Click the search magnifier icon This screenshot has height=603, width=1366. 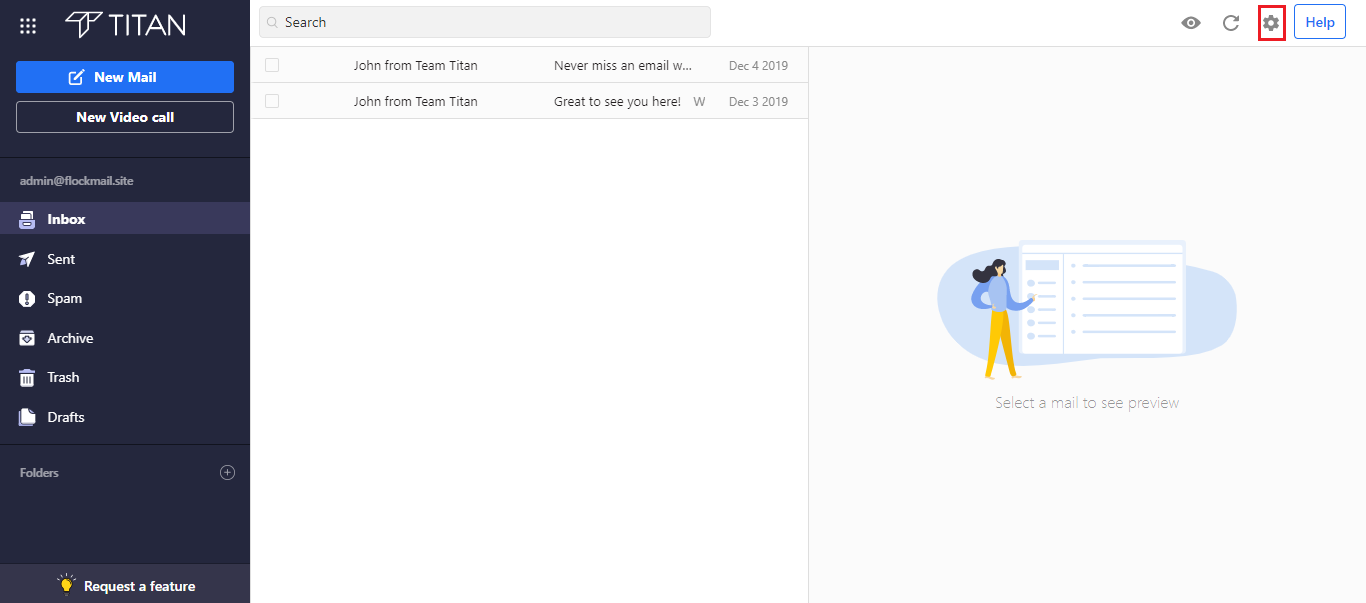pos(272,22)
